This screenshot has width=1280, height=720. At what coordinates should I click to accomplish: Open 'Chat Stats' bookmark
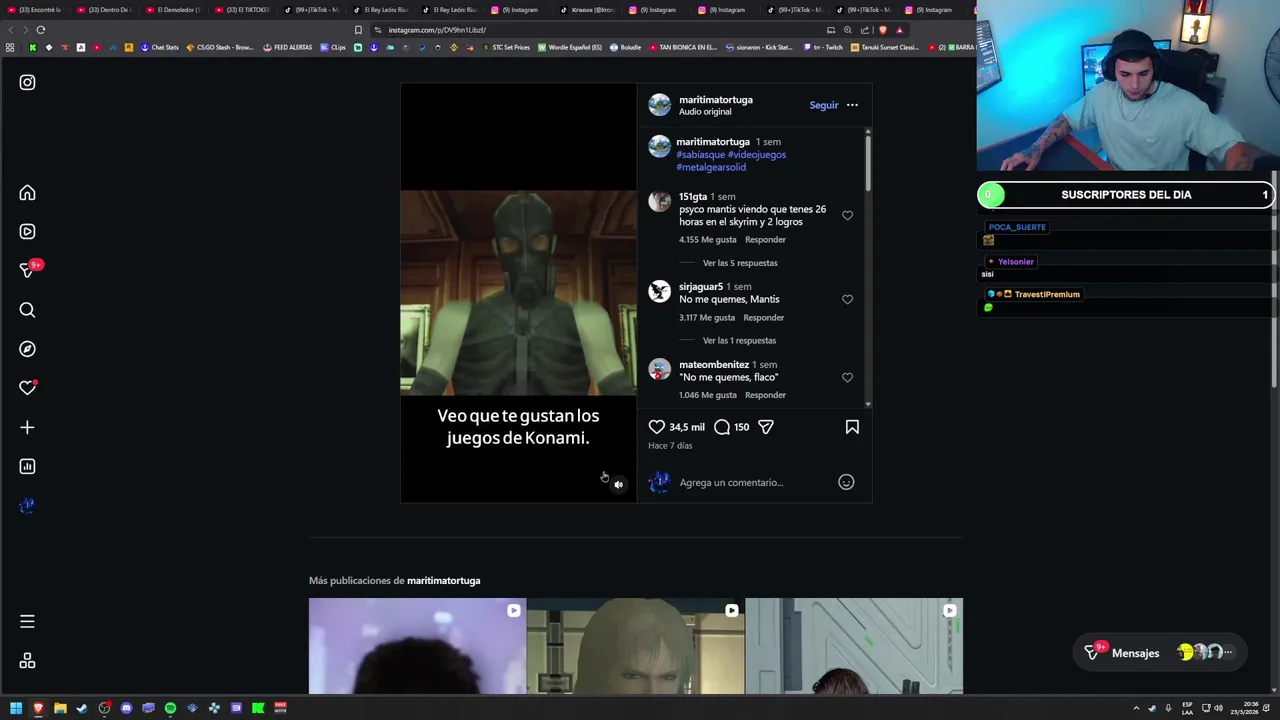pyautogui.click(x=160, y=47)
